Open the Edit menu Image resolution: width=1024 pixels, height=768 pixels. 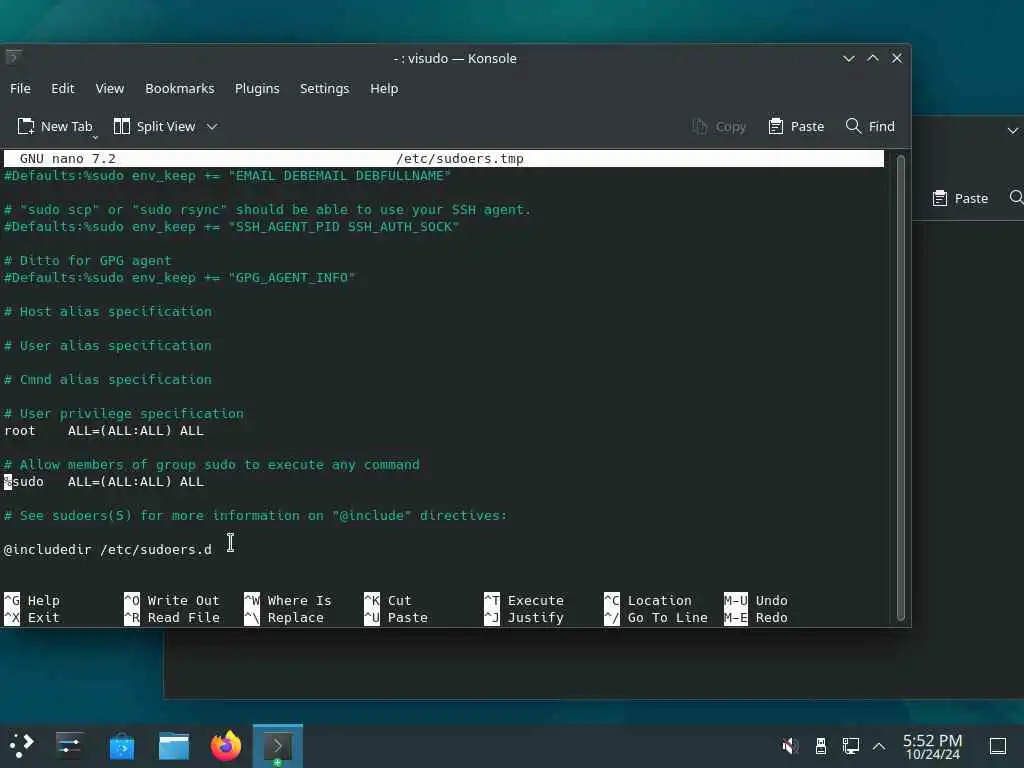pyautogui.click(x=63, y=88)
